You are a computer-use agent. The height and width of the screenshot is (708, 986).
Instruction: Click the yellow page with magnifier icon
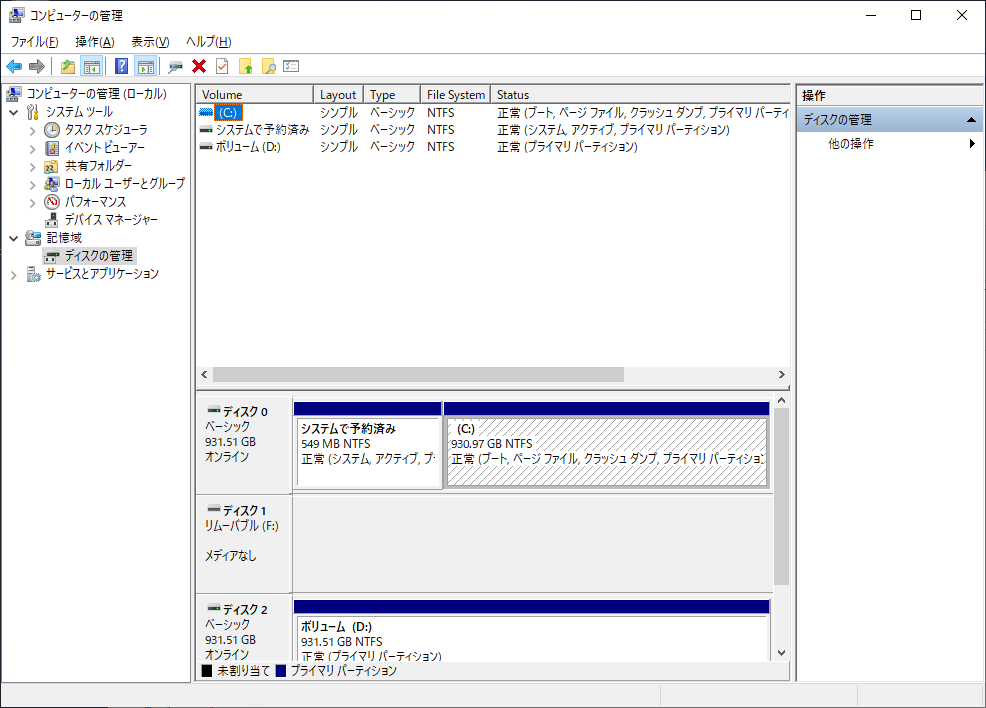coord(269,66)
